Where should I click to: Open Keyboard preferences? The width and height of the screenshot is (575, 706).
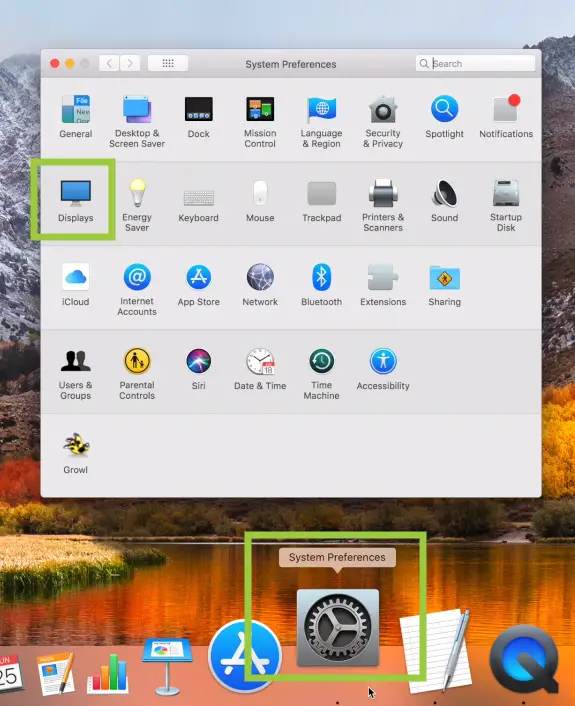click(199, 205)
